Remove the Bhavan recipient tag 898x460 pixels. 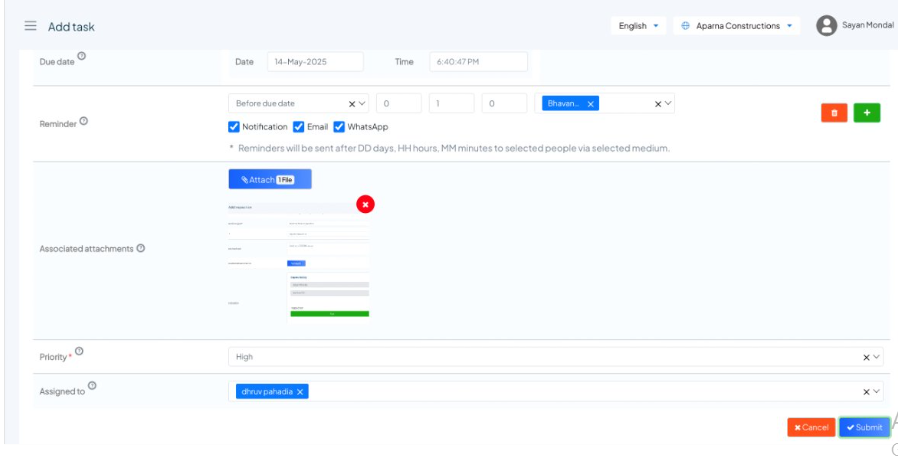[x=591, y=103]
